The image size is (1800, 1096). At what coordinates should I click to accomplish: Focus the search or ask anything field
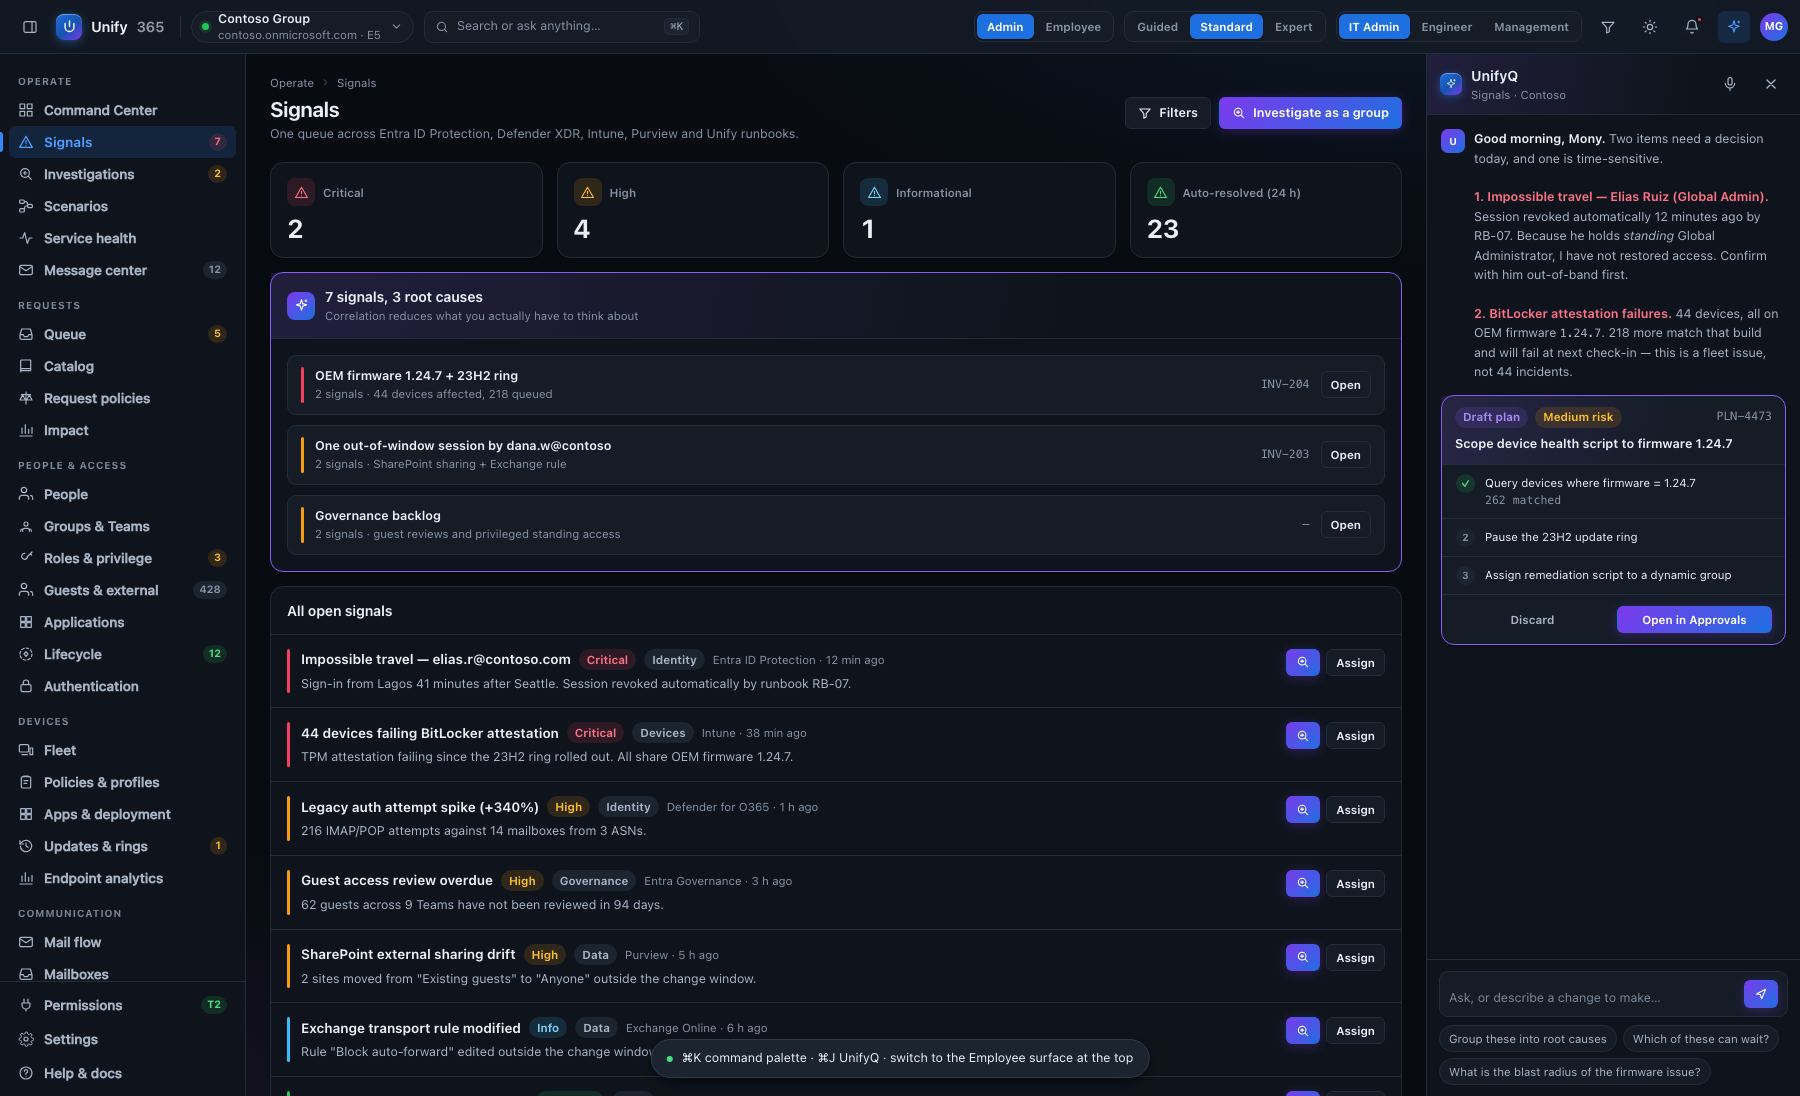coord(561,27)
